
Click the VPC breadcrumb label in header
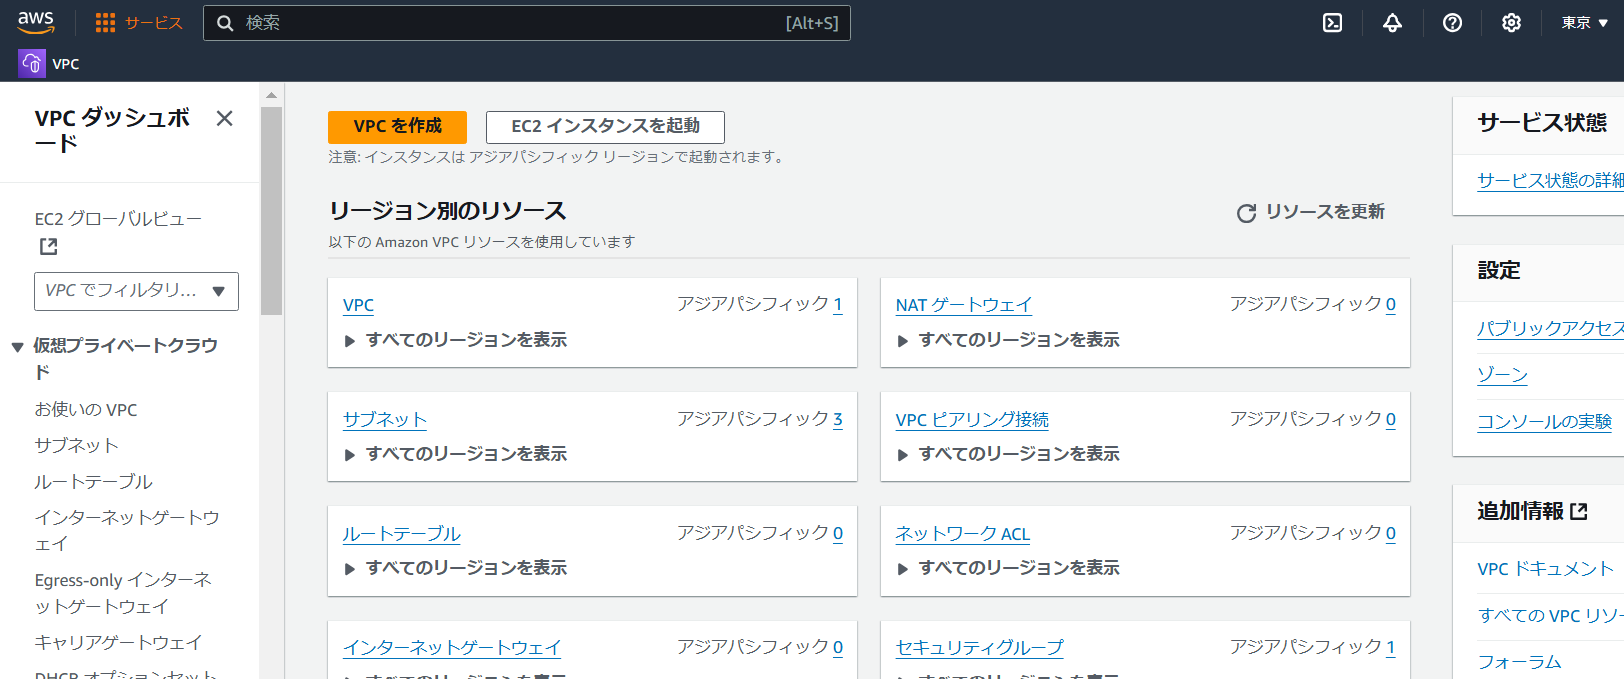tap(66, 64)
